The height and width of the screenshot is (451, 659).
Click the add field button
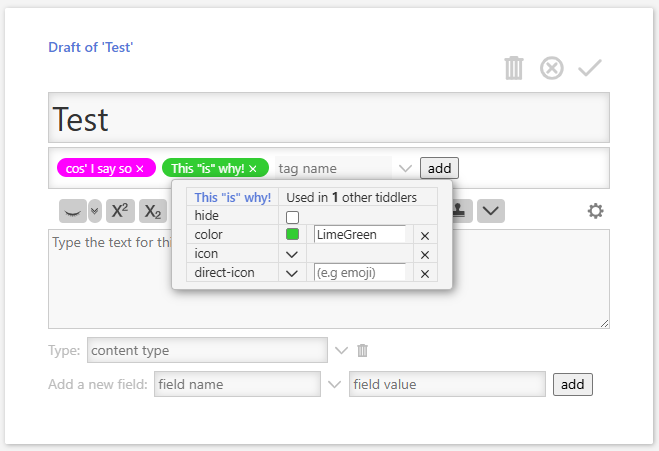pos(572,384)
